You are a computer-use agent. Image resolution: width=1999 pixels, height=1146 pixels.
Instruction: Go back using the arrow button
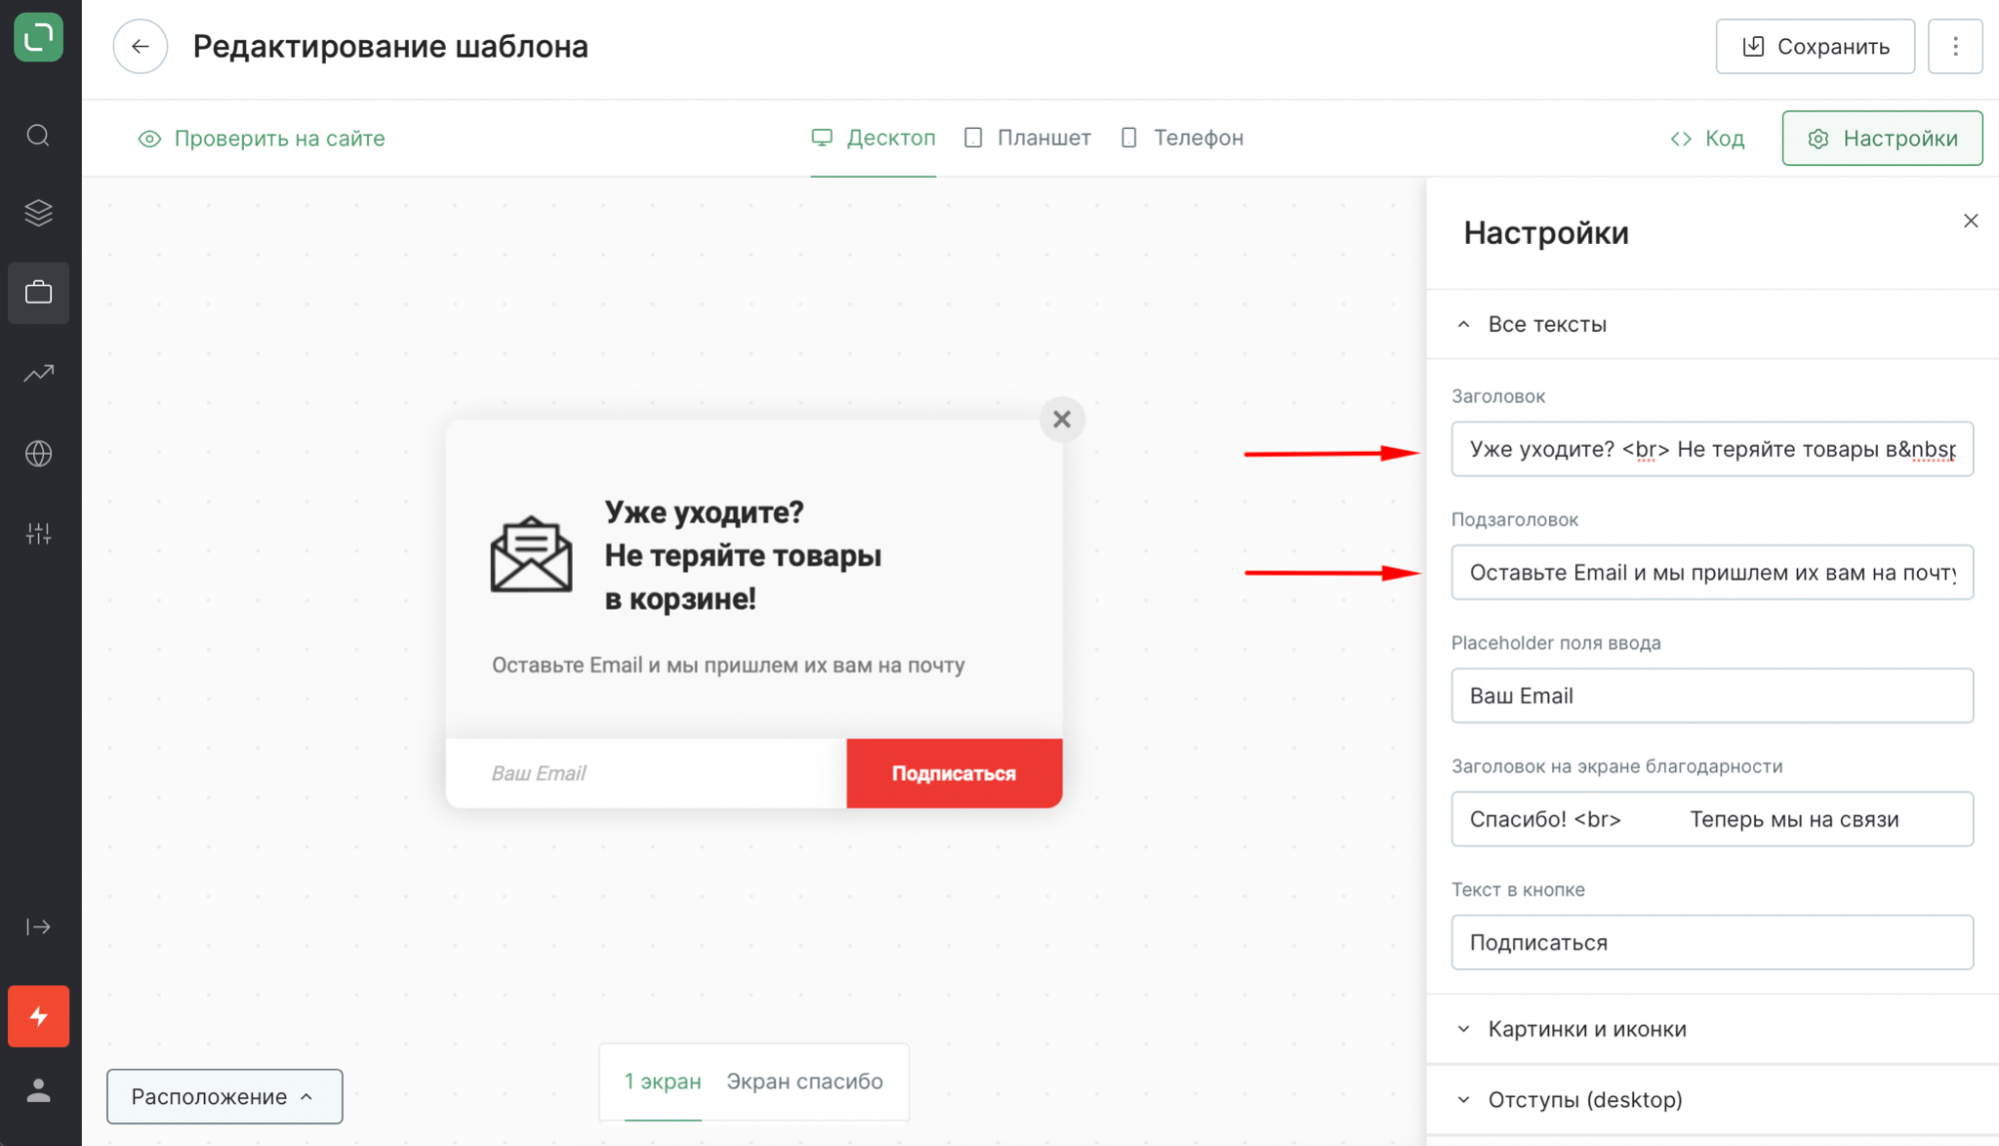point(140,46)
